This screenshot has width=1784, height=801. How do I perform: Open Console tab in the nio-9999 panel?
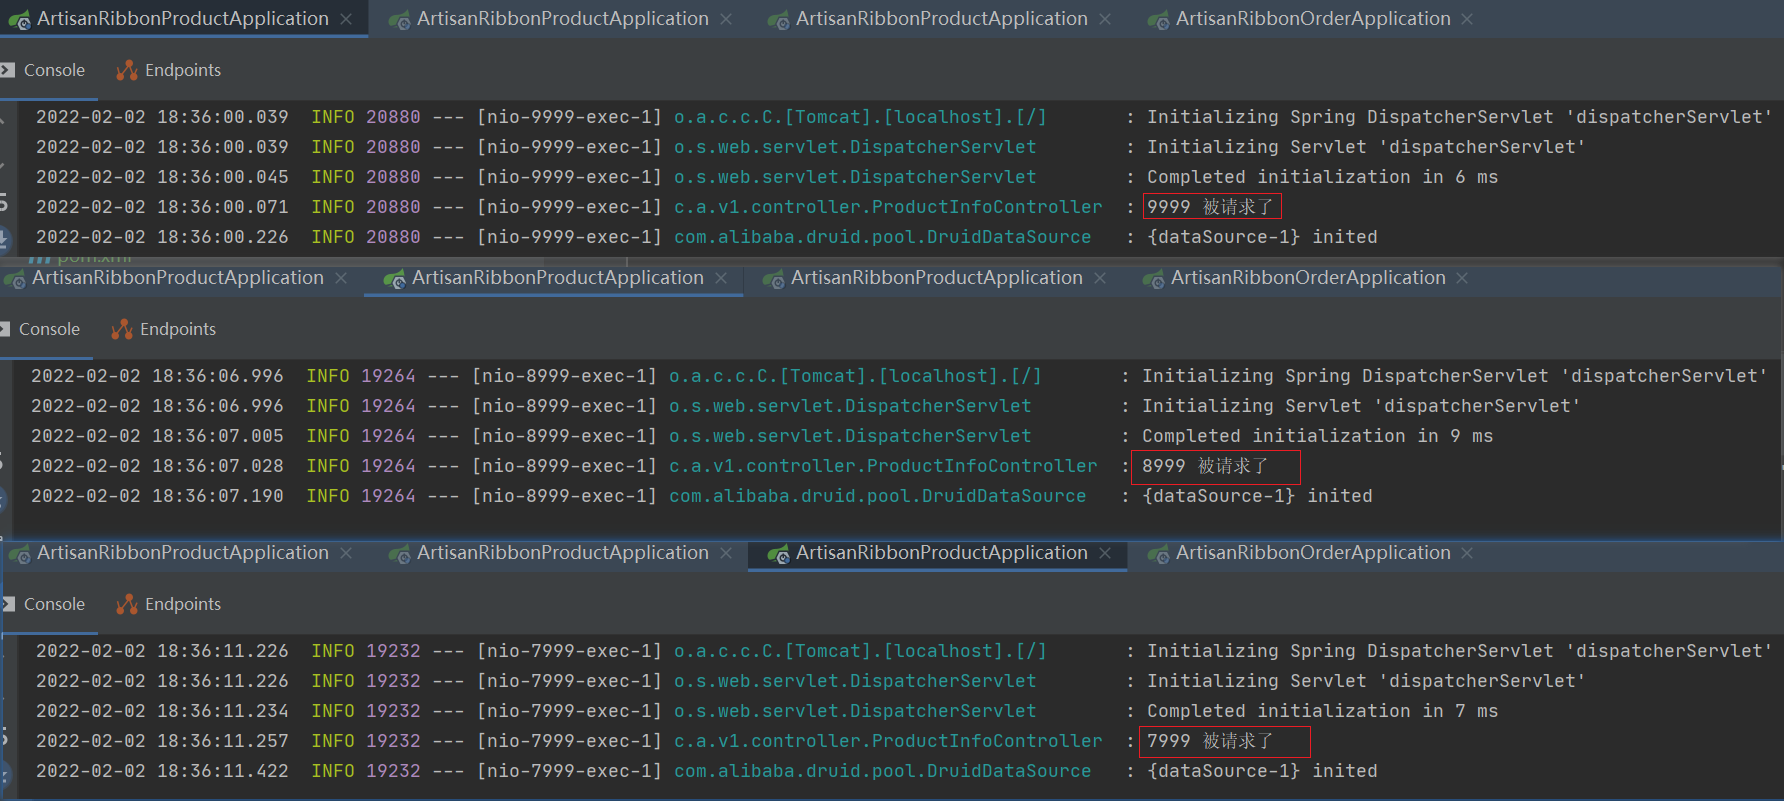tap(54, 70)
